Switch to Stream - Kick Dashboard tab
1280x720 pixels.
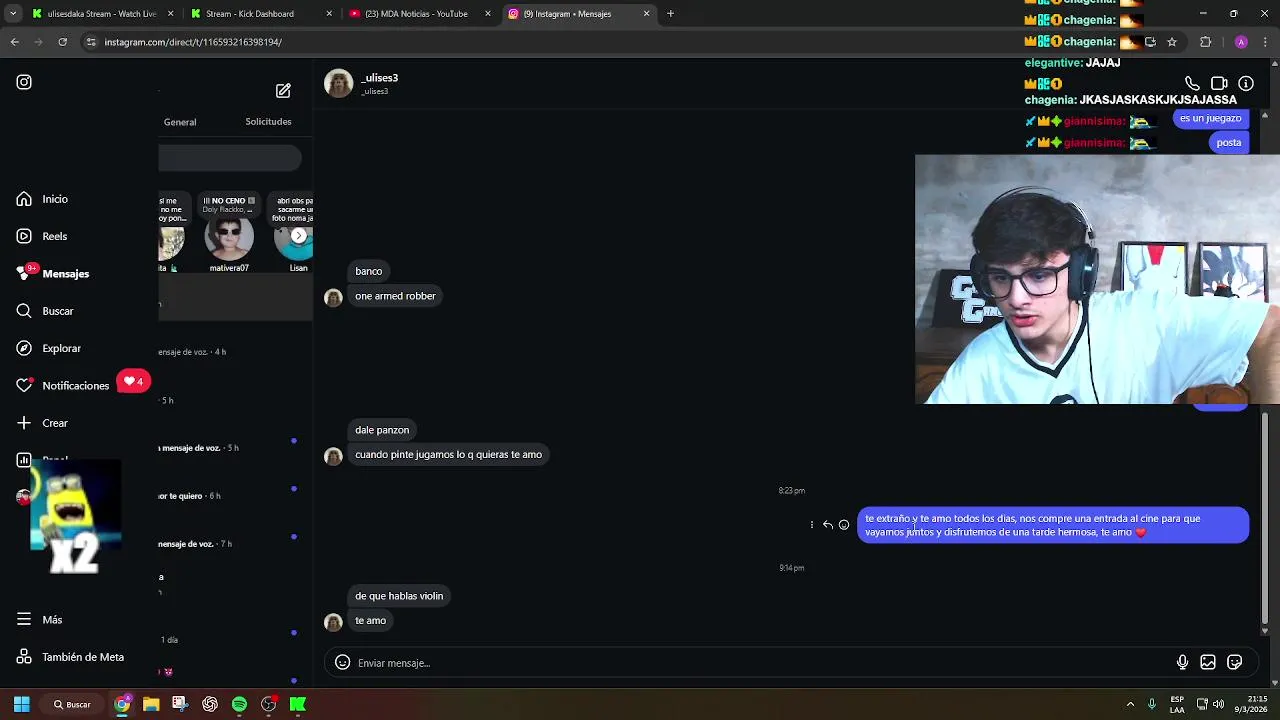click(260, 14)
